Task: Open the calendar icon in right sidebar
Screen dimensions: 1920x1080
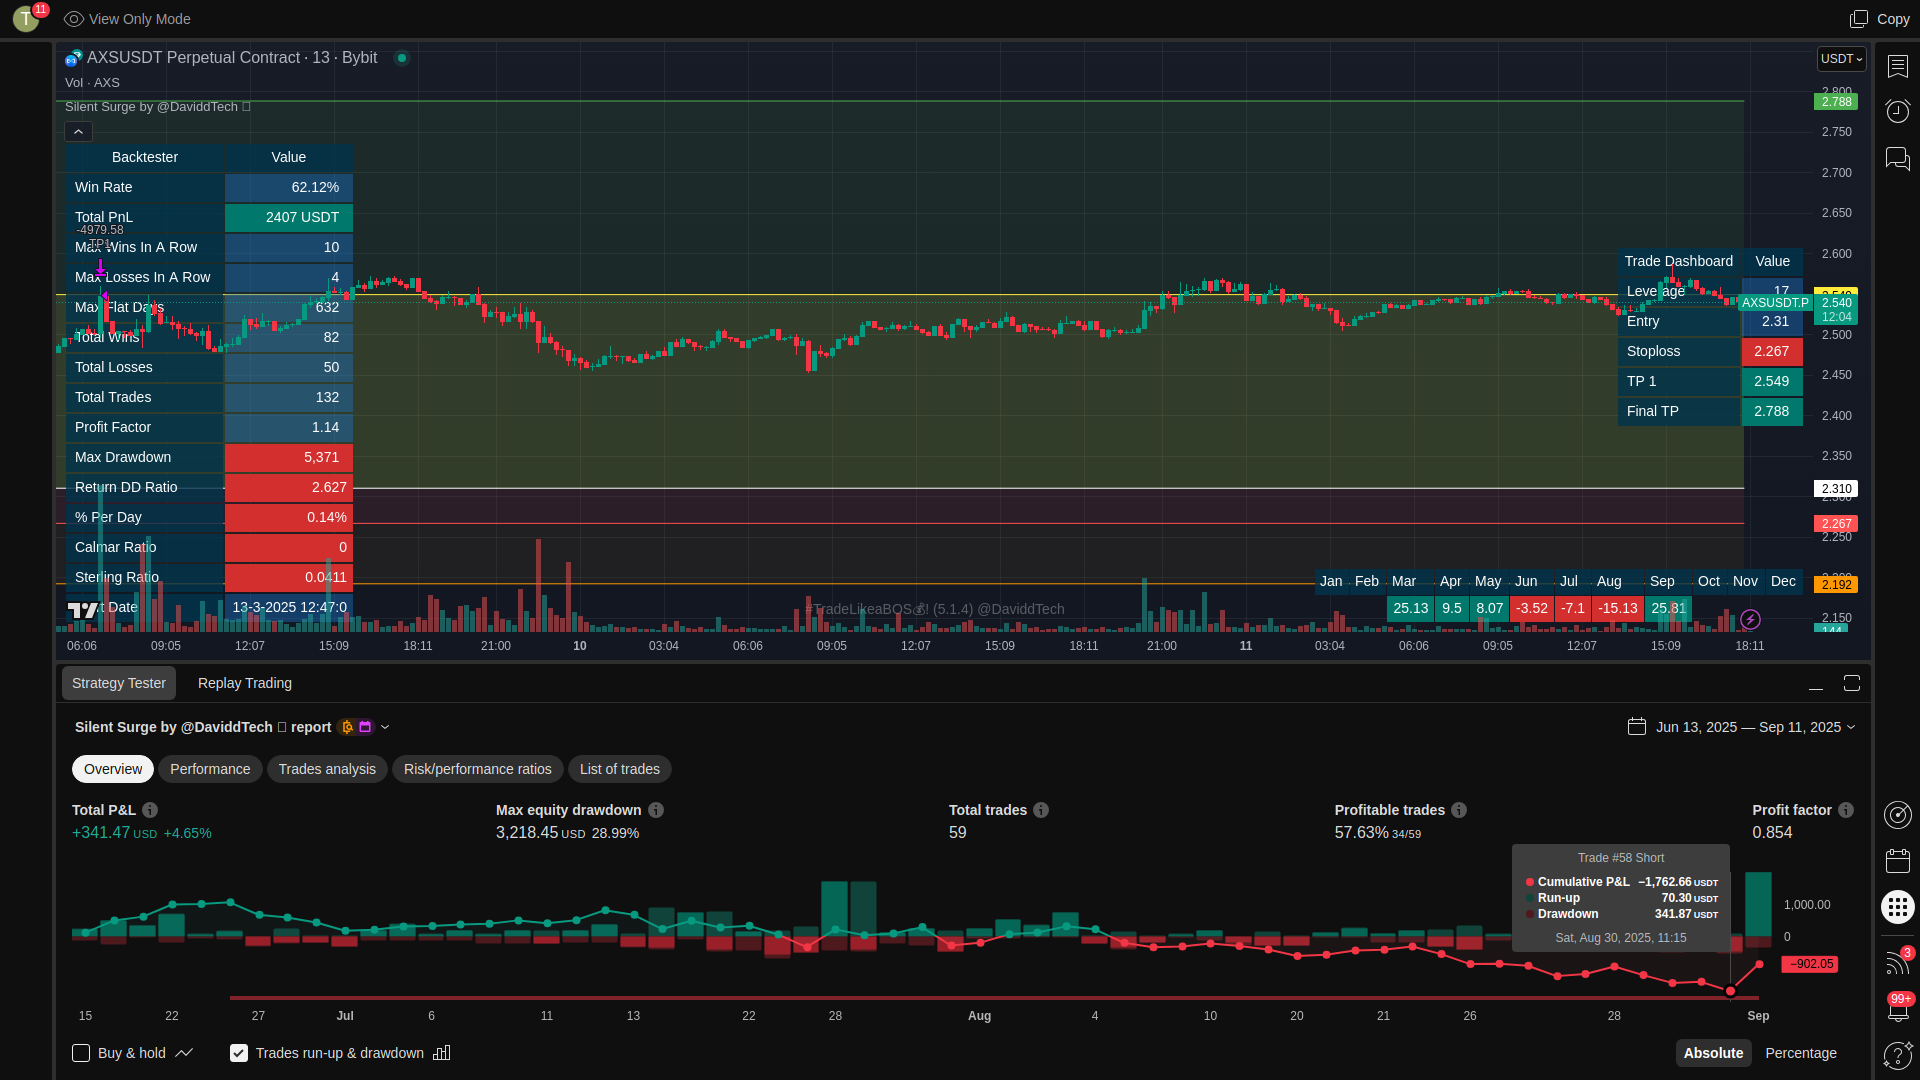Action: tap(1897, 861)
